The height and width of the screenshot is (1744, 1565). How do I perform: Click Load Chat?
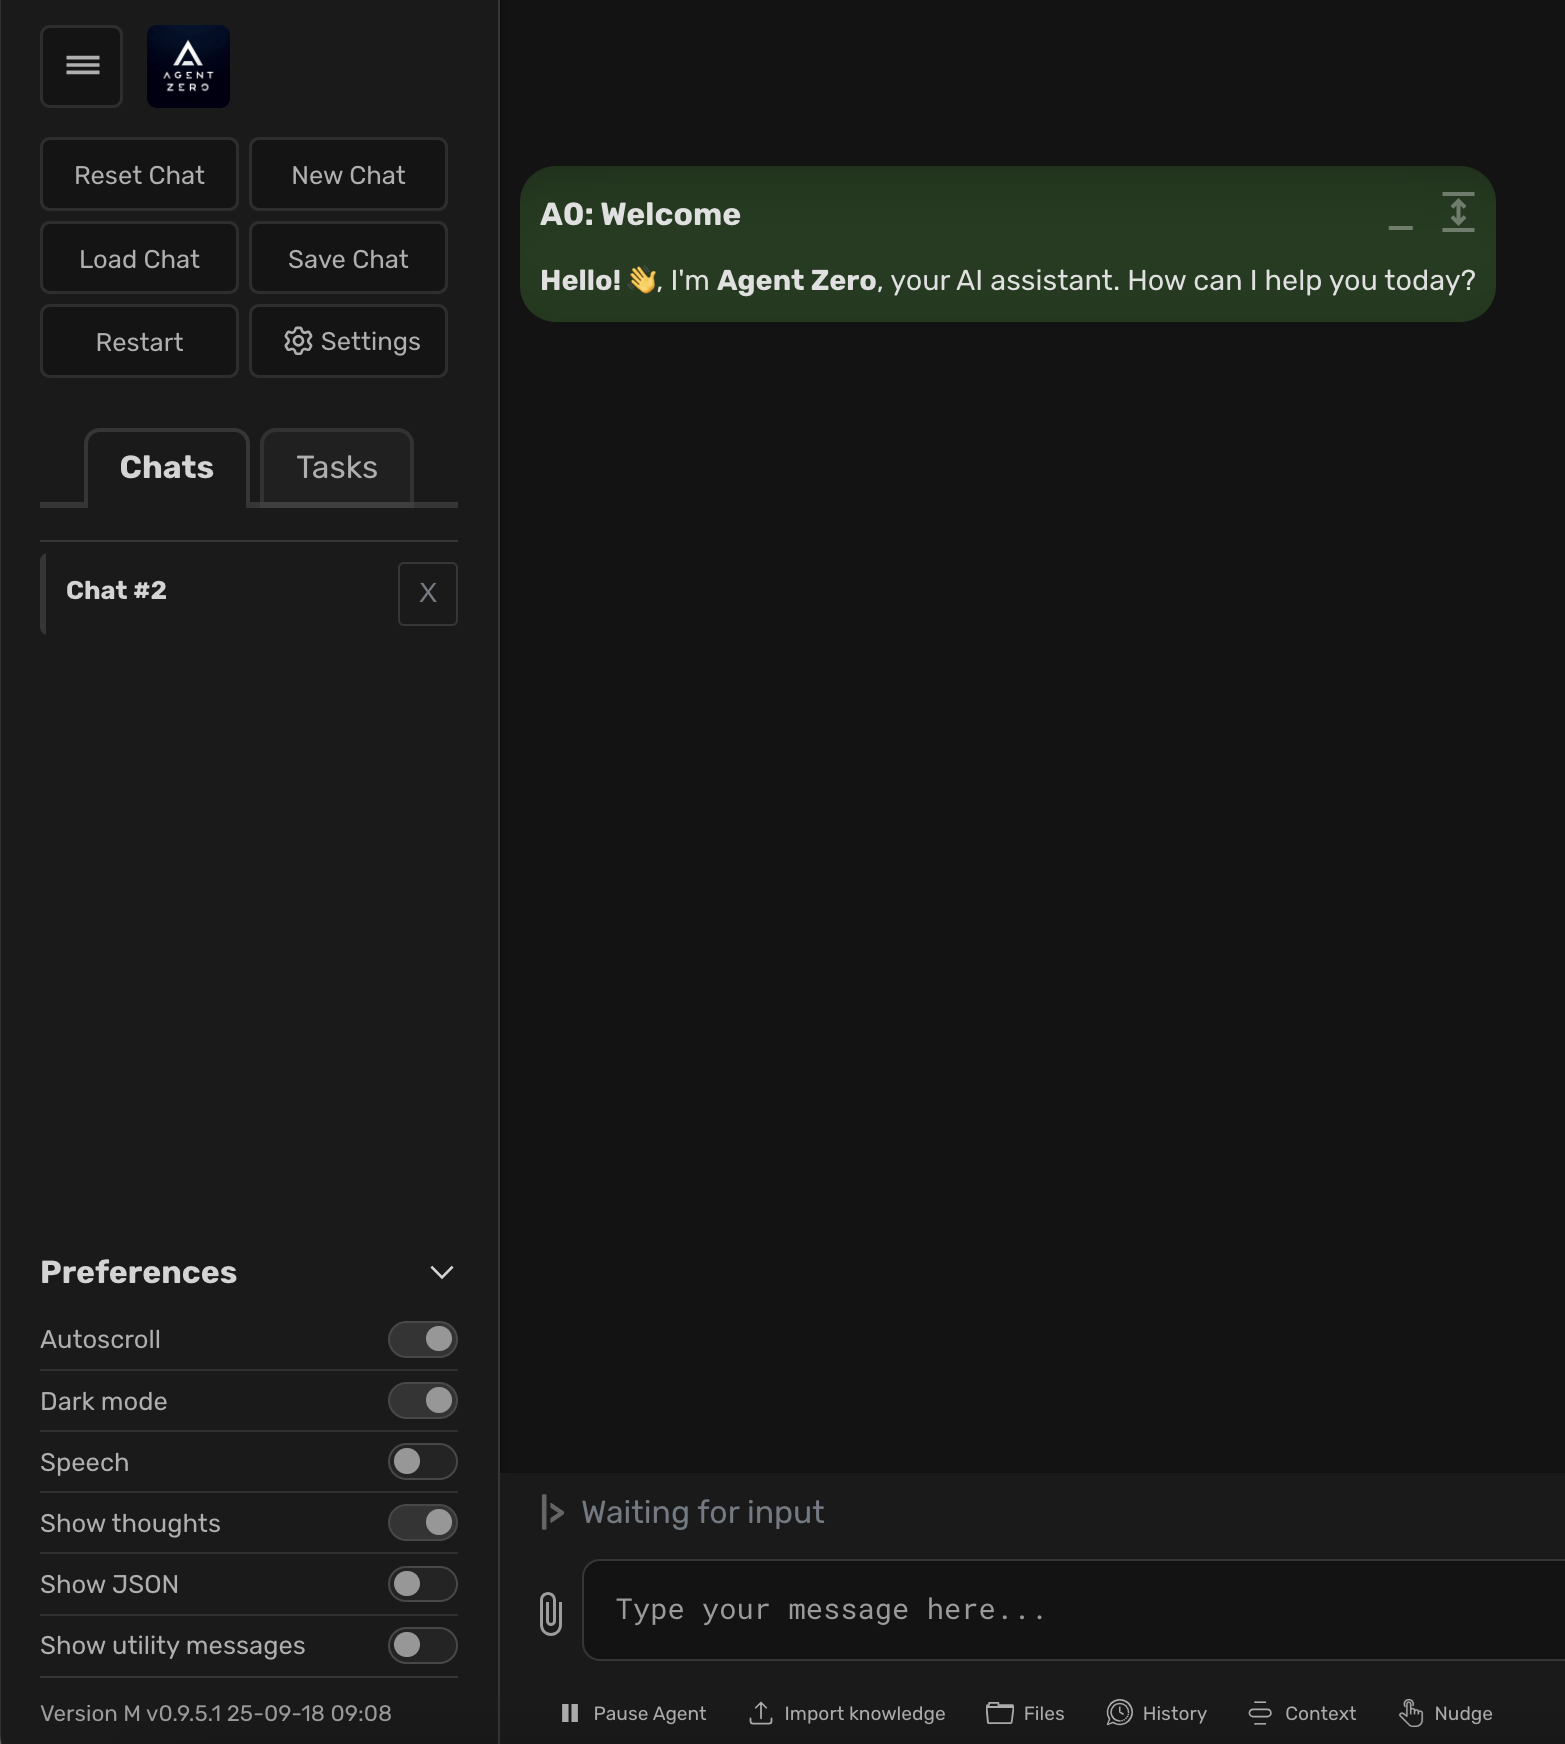tap(139, 259)
